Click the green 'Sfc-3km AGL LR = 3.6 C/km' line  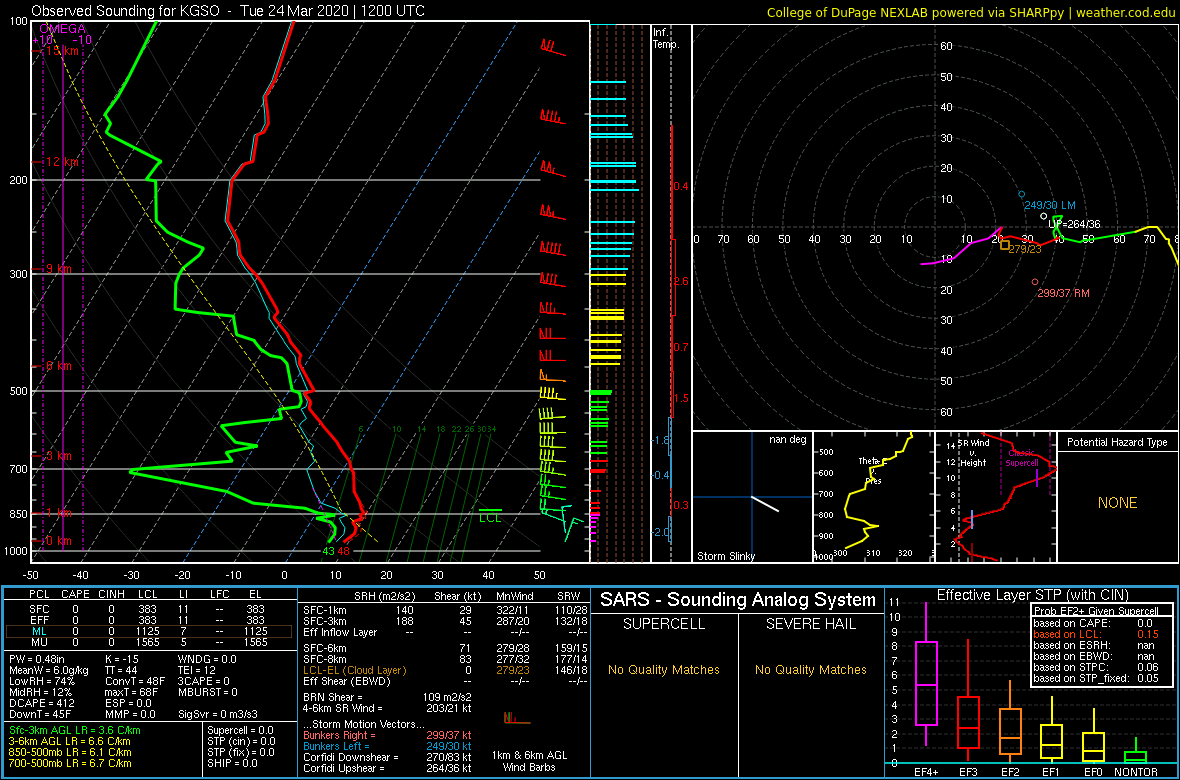point(75,730)
